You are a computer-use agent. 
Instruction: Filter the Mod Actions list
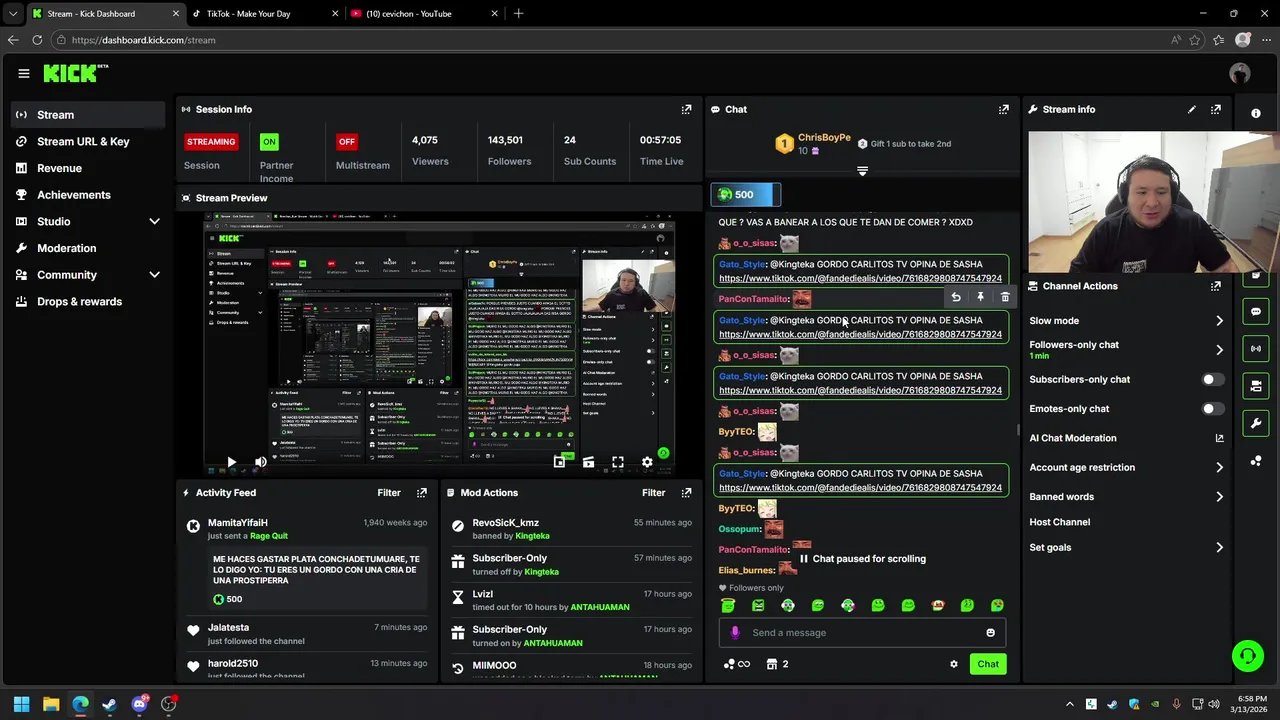tap(653, 493)
